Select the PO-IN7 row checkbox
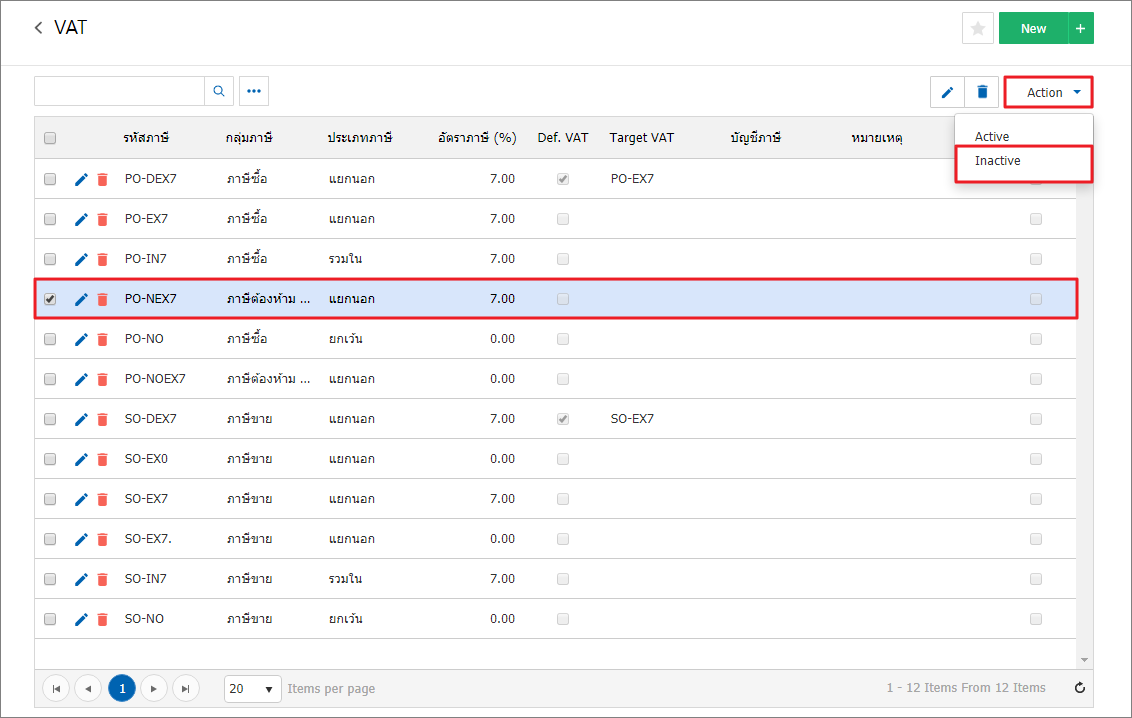 (x=50, y=259)
